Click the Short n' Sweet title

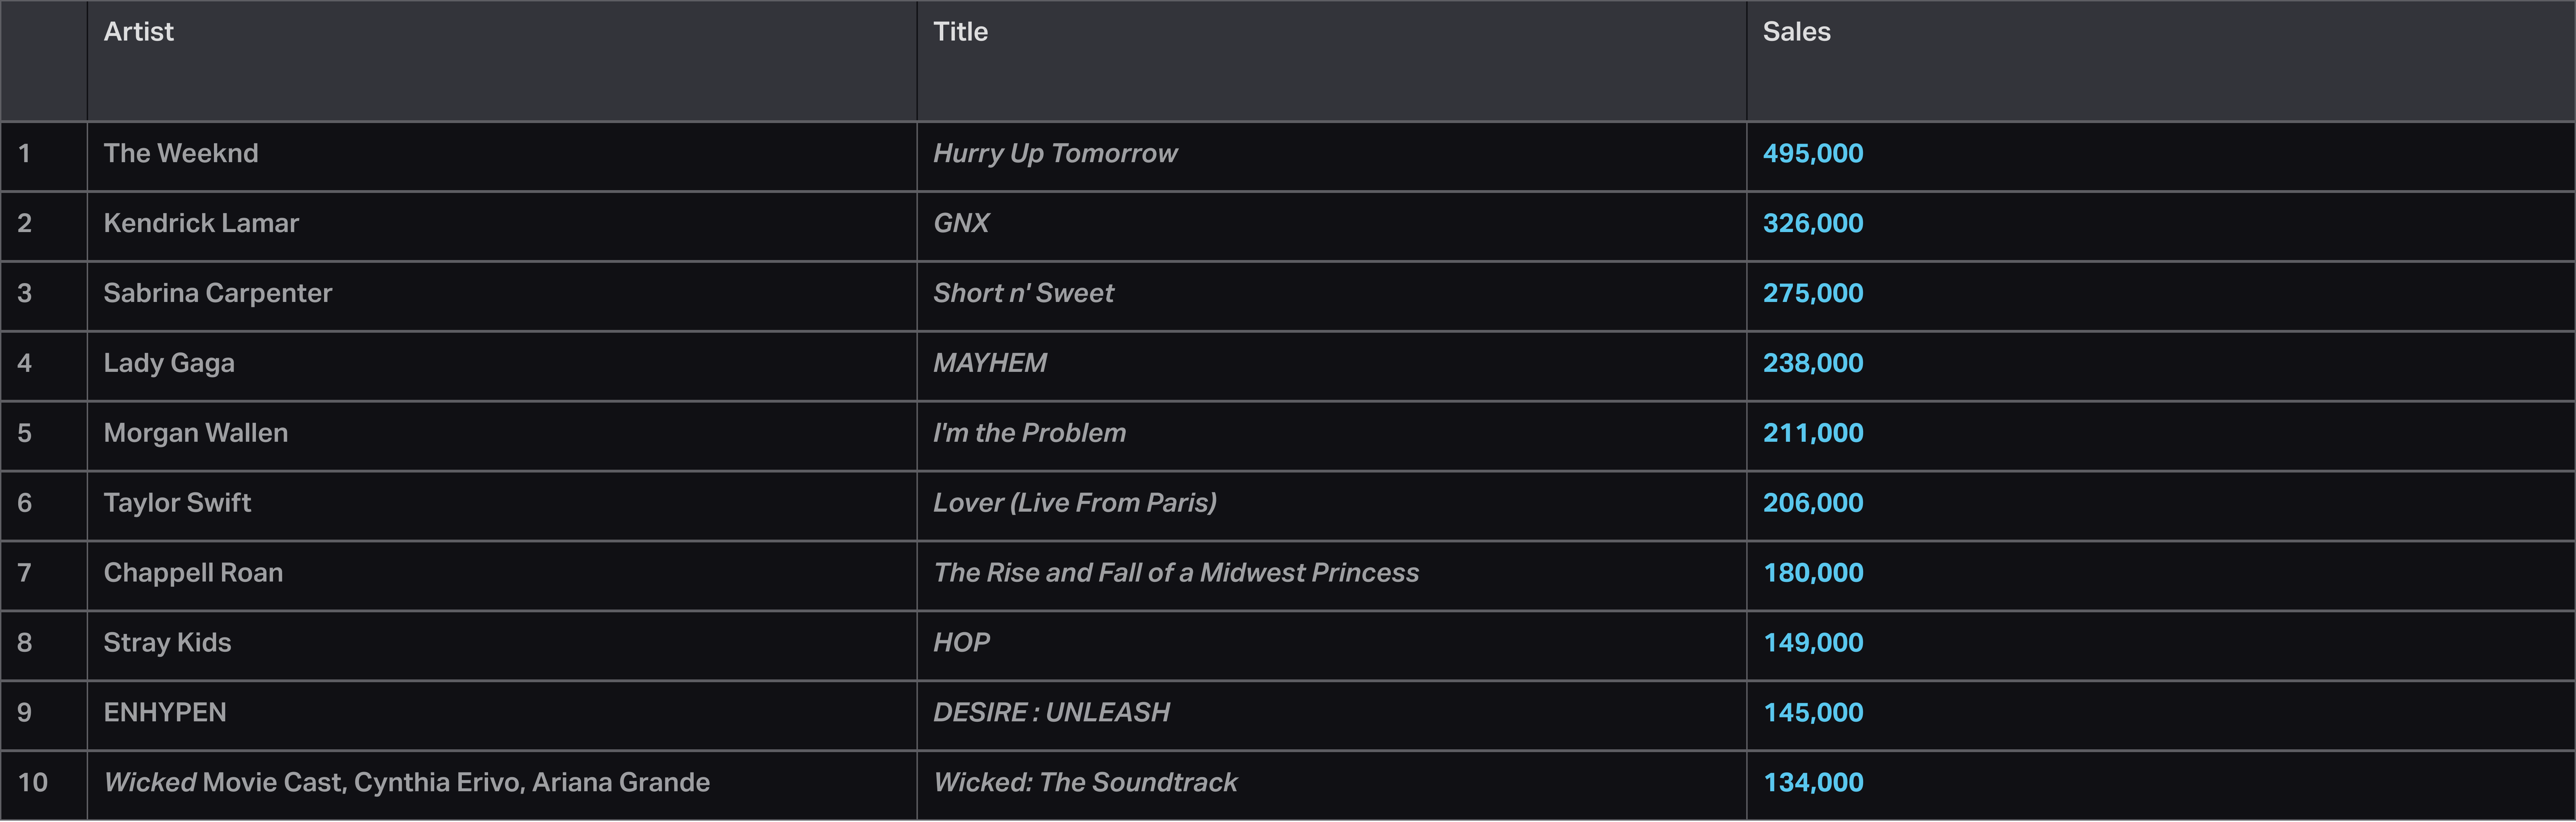(1023, 293)
